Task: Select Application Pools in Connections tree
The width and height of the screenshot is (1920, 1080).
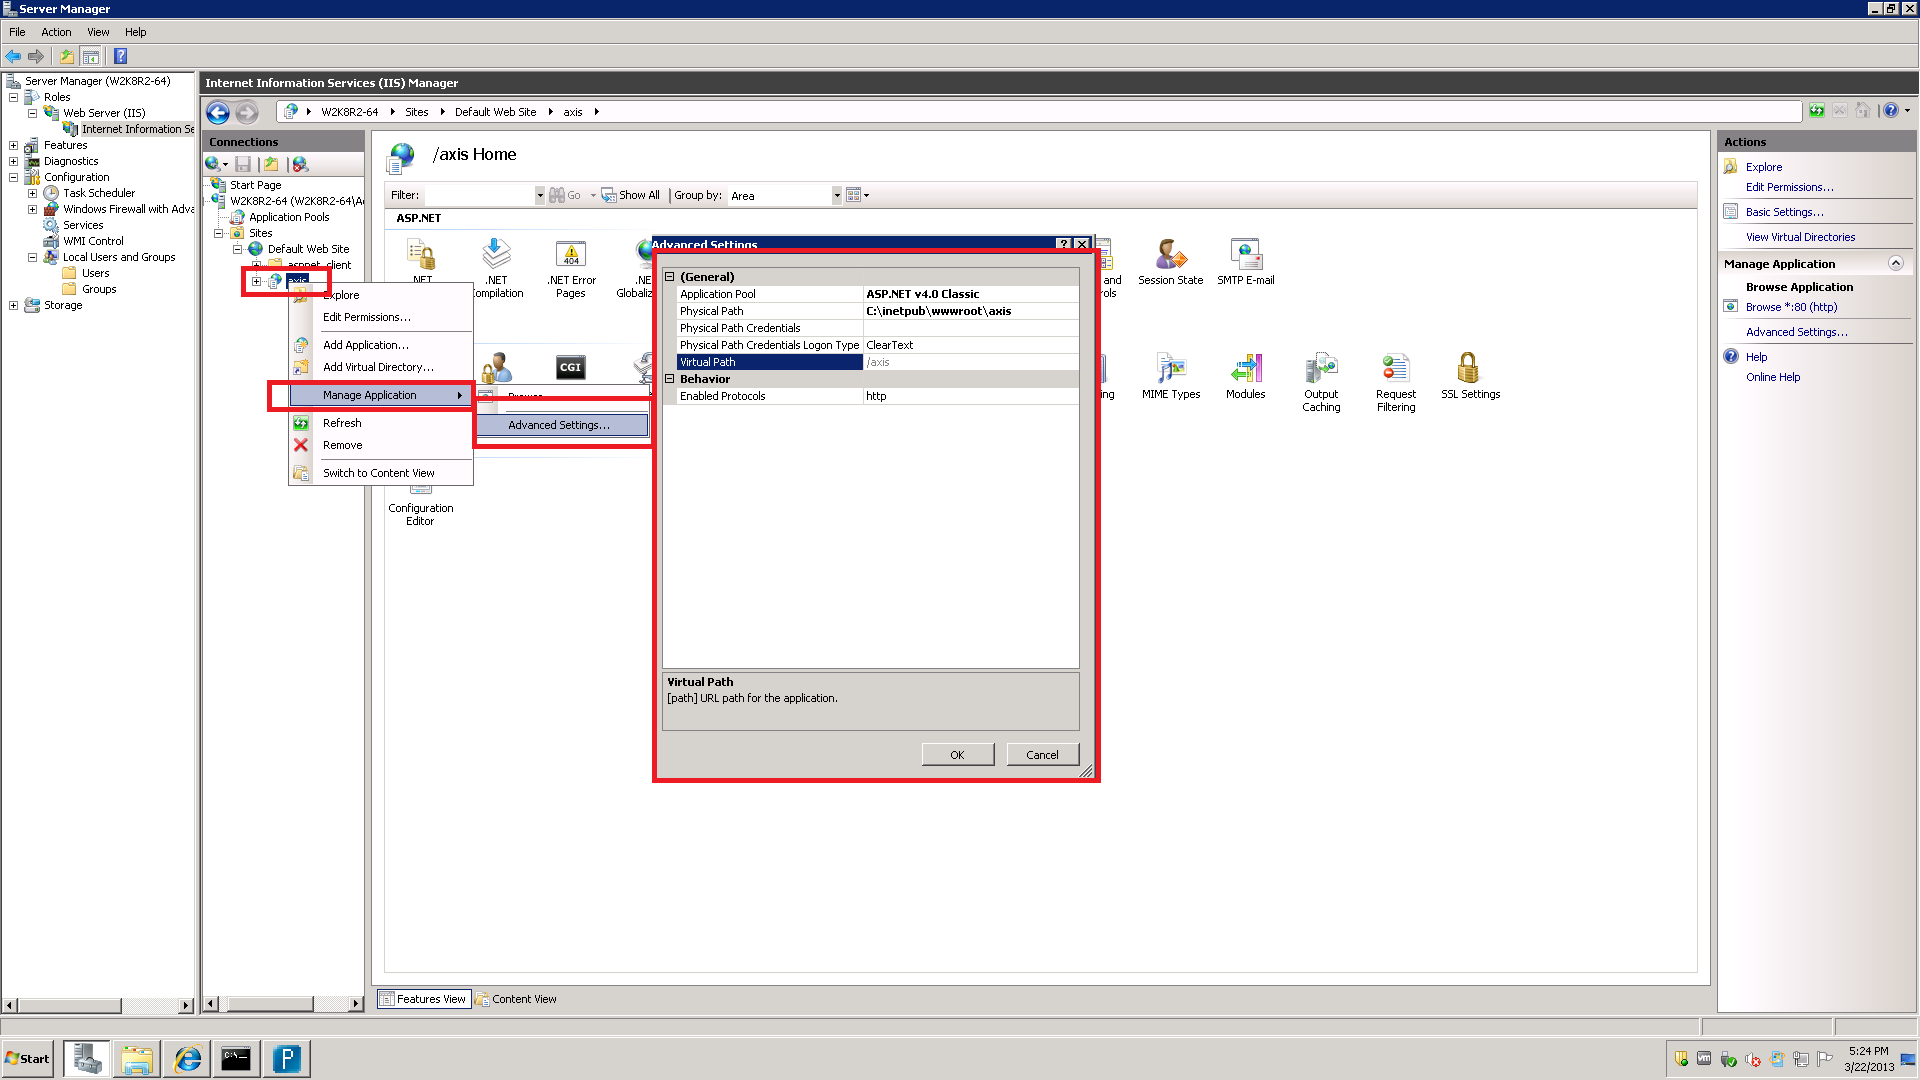Action: coord(288,217)
